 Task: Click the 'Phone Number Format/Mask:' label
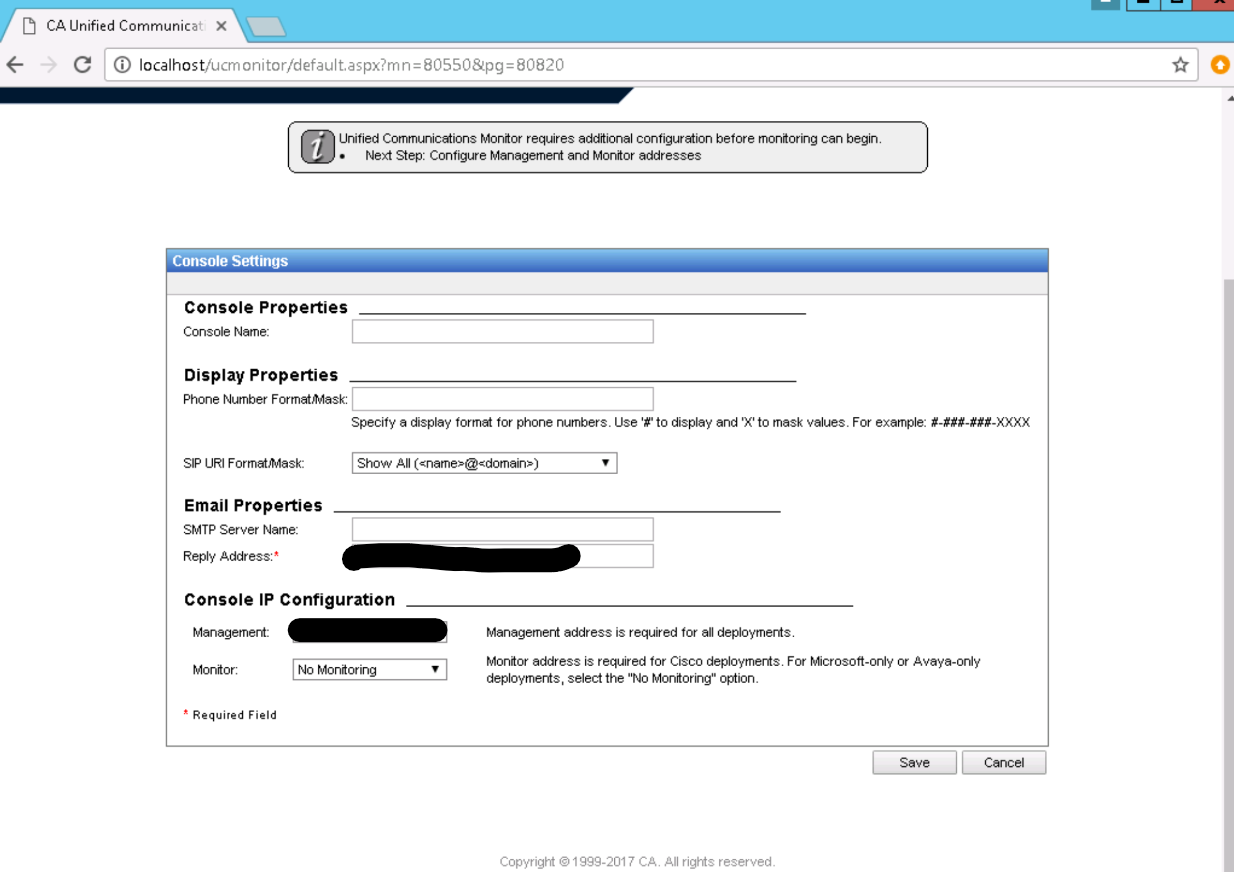pyautogui.click(x=265, y=400)
